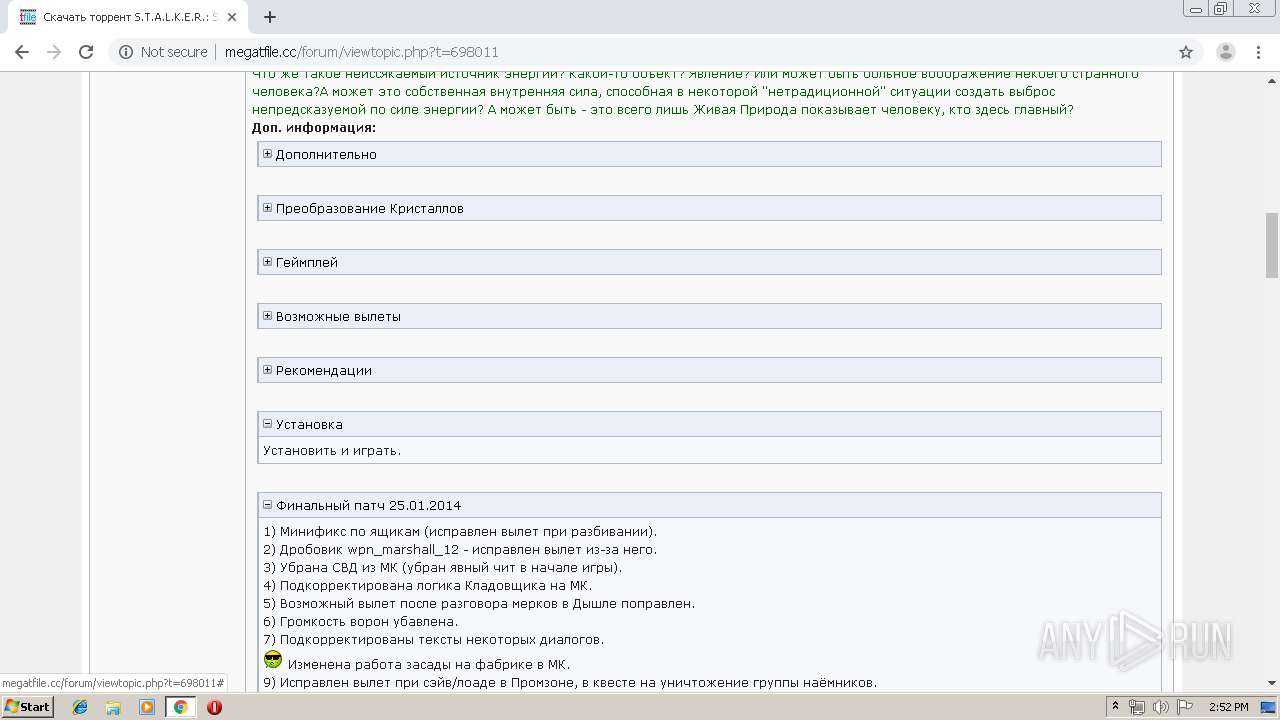Launch Internet Explorer from taskbar

80,707
